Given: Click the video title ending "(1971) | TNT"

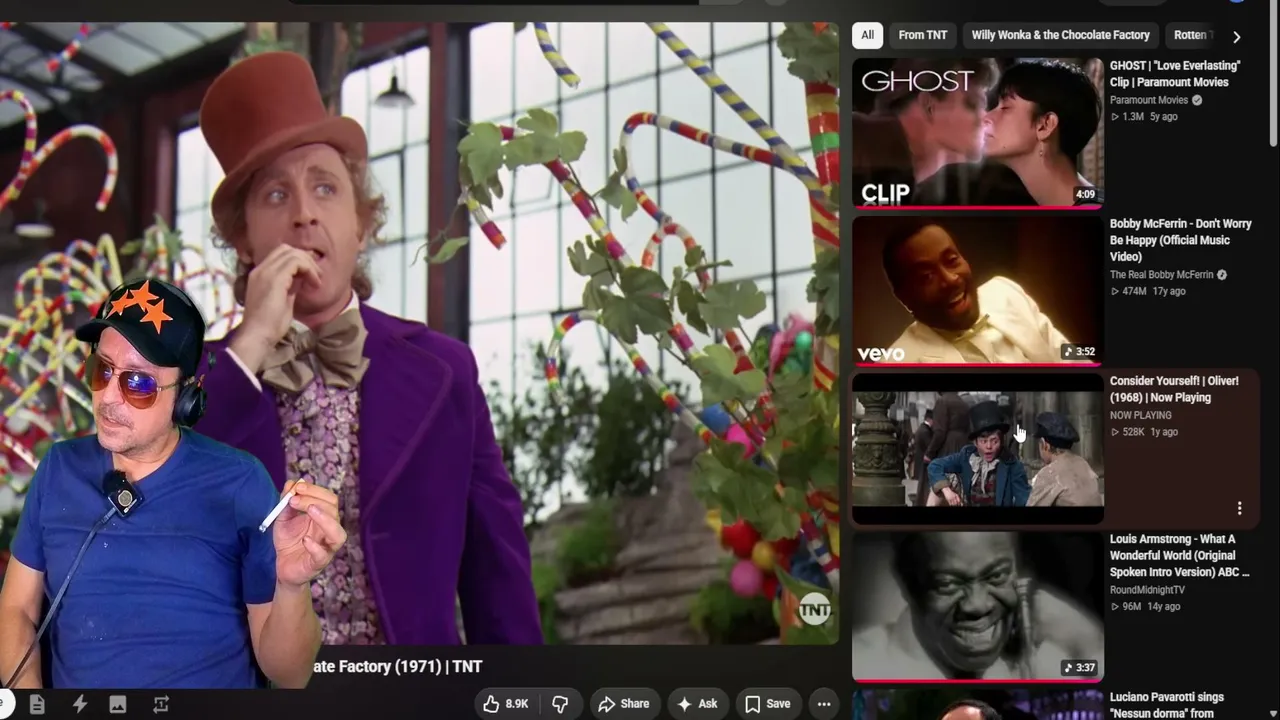Looking at the screenshot, I should click(x=398, y=667).
